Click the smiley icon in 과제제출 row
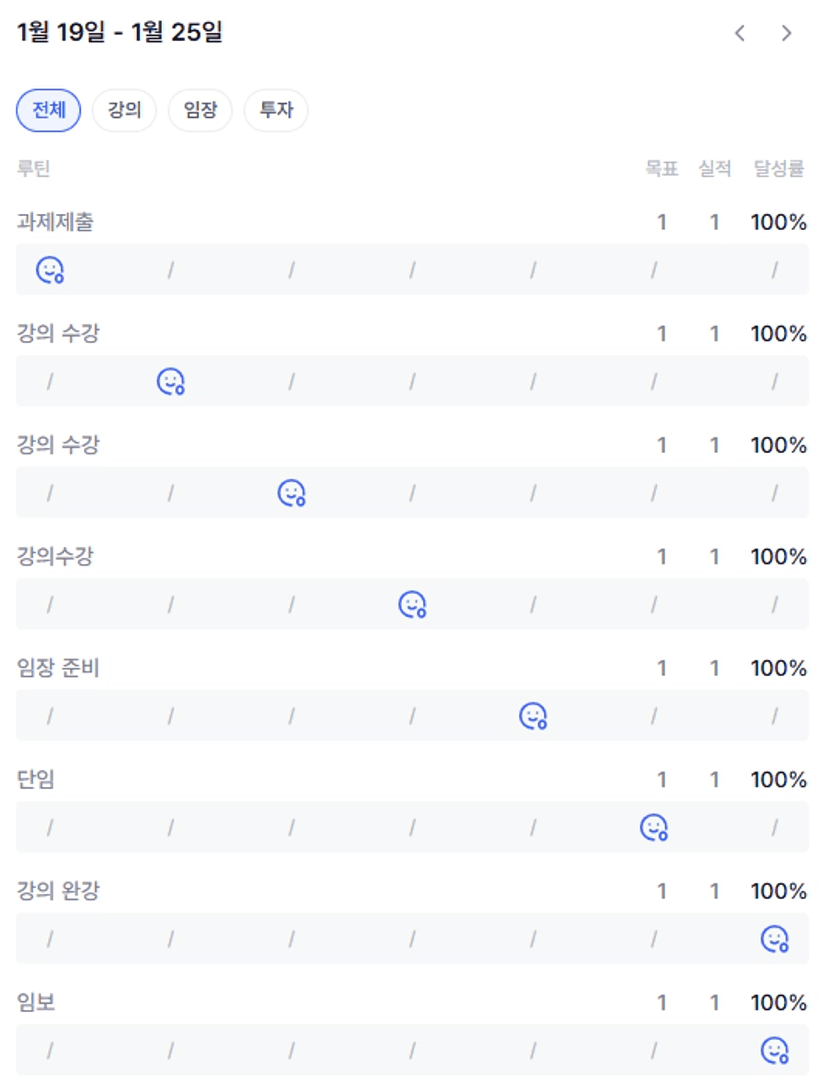Screen dimensions: 827x1089 (x=50, y=270)
